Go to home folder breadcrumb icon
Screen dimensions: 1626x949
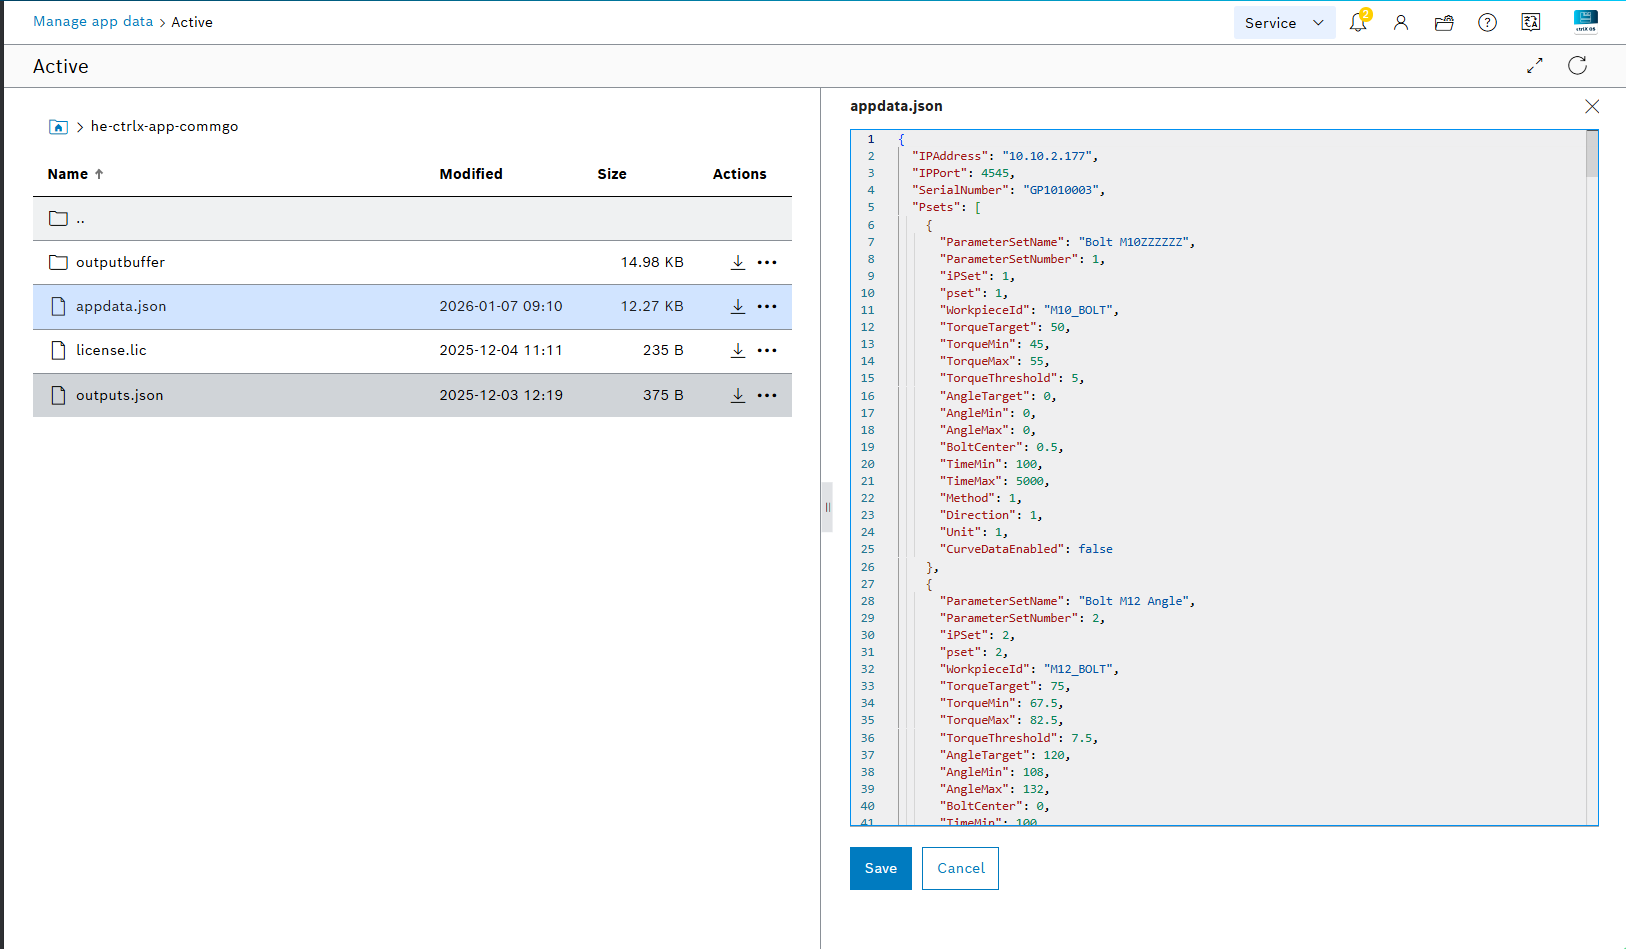58,127
